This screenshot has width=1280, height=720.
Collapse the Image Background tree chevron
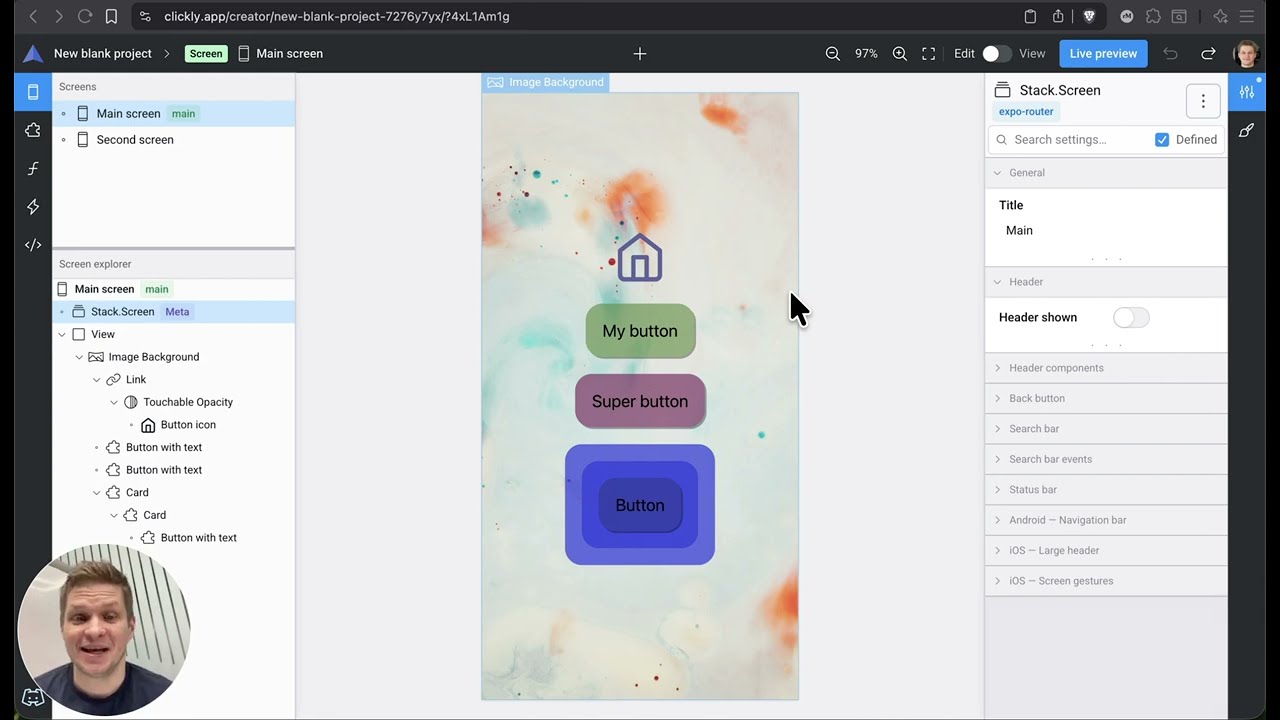click(x=79, y=357)
